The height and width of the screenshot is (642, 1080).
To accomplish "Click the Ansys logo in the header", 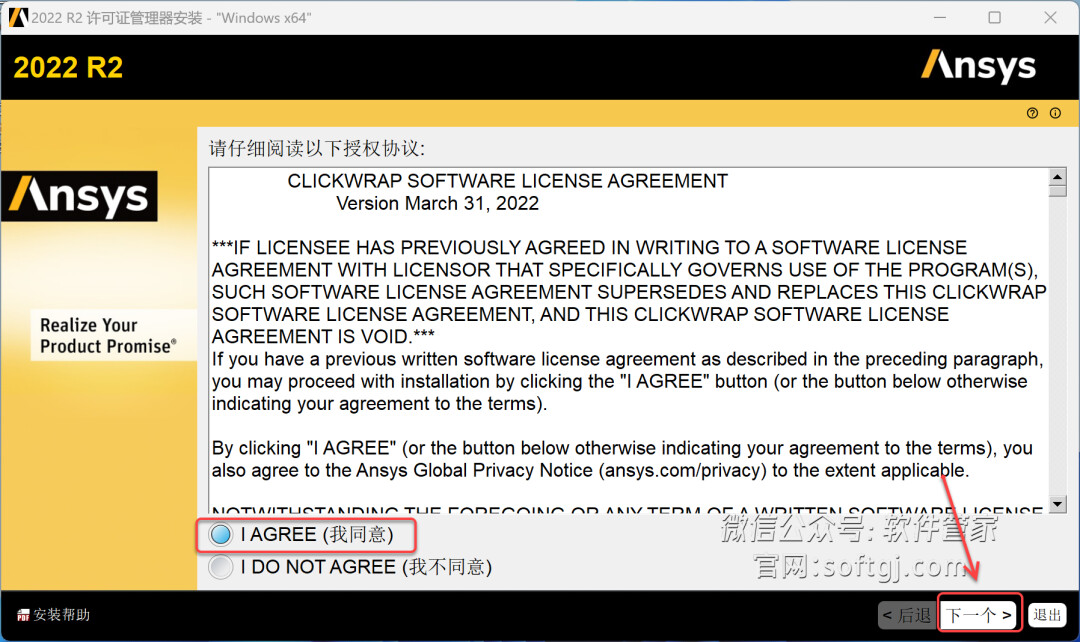I will 979,66.
